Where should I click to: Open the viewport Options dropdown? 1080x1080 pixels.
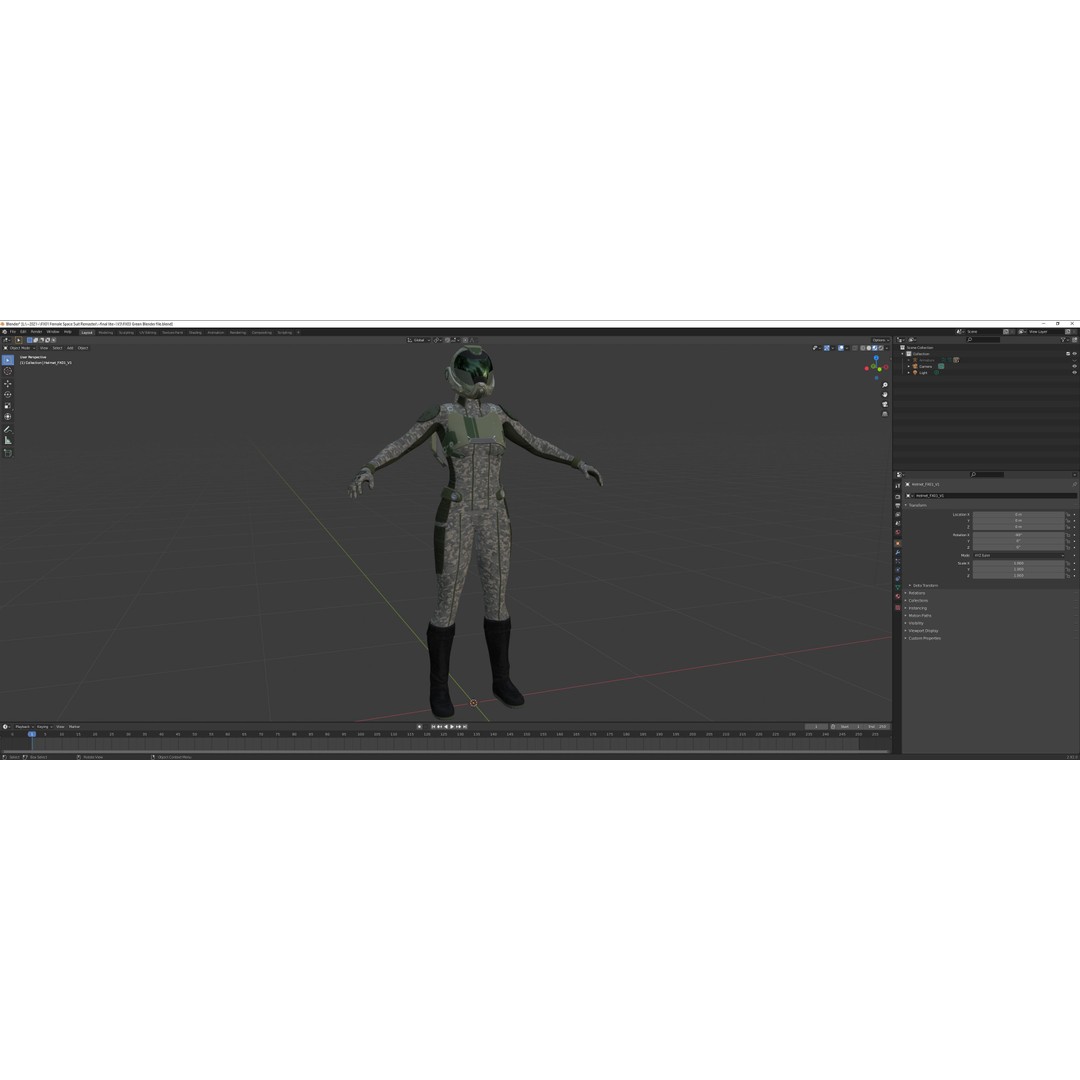pyautogui.click(x=880, y=340)
